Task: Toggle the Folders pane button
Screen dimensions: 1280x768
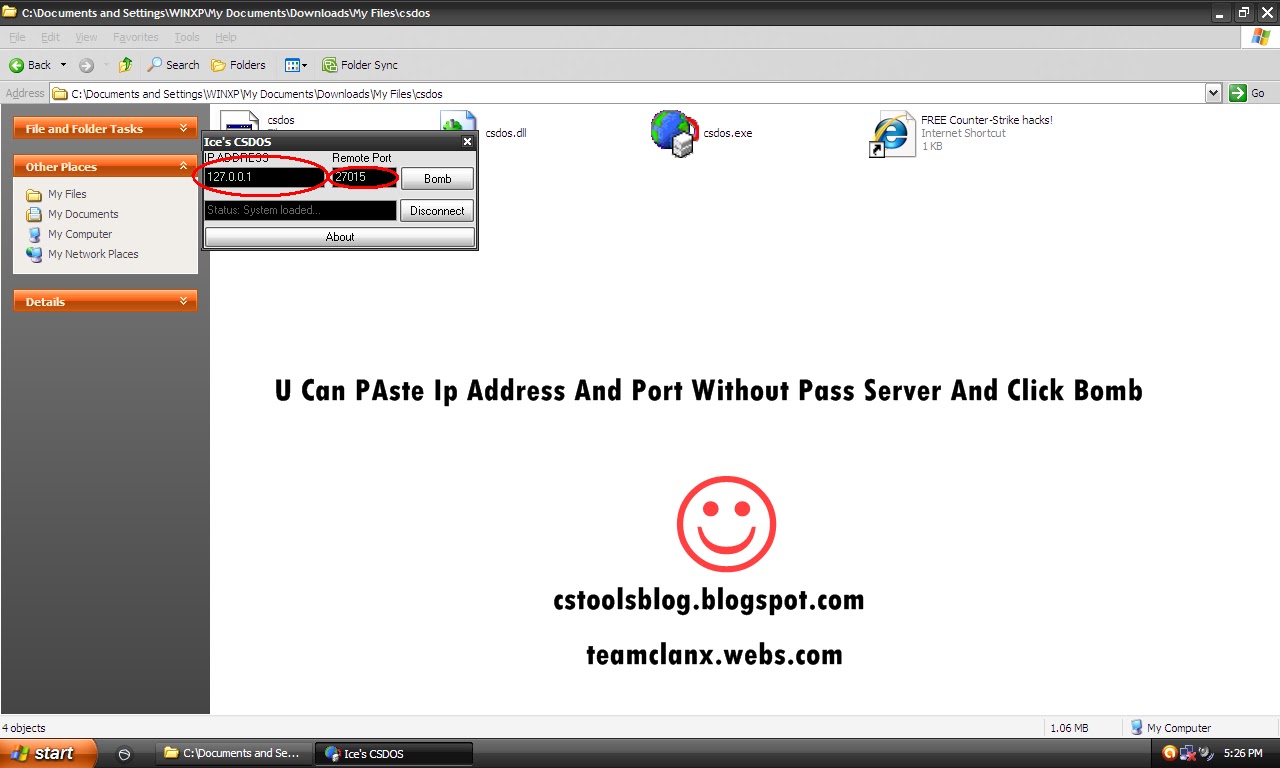Action: 238,65
